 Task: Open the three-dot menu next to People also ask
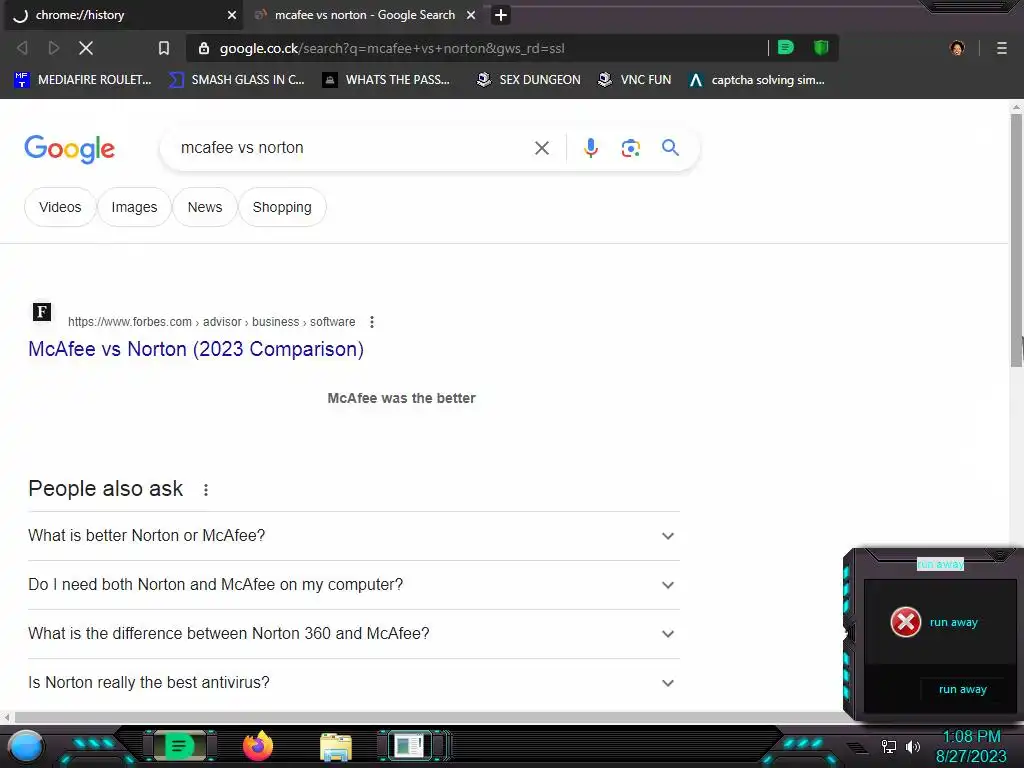[206, 490]
